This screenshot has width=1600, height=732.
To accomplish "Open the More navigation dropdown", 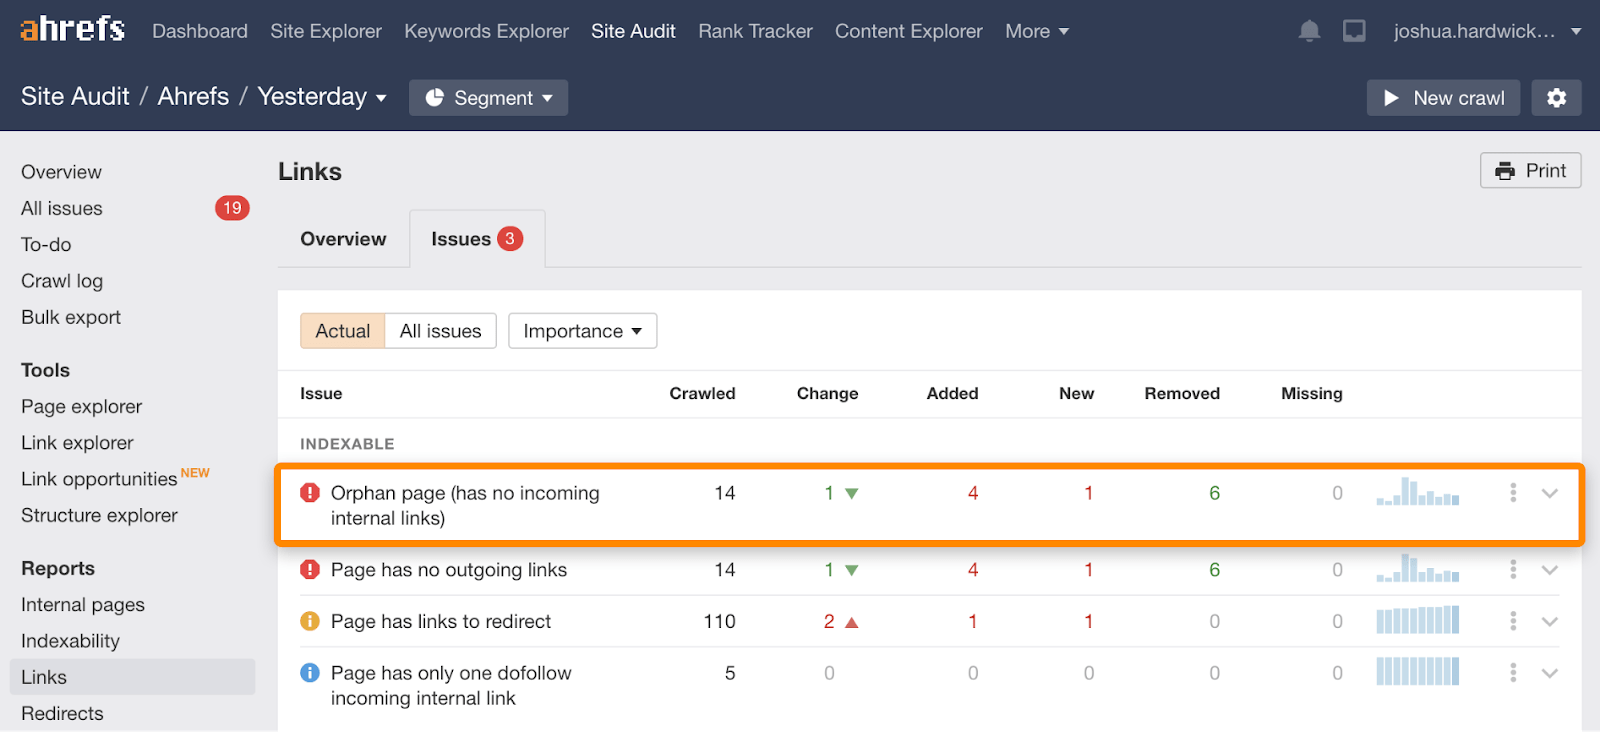I will 1037,31.
